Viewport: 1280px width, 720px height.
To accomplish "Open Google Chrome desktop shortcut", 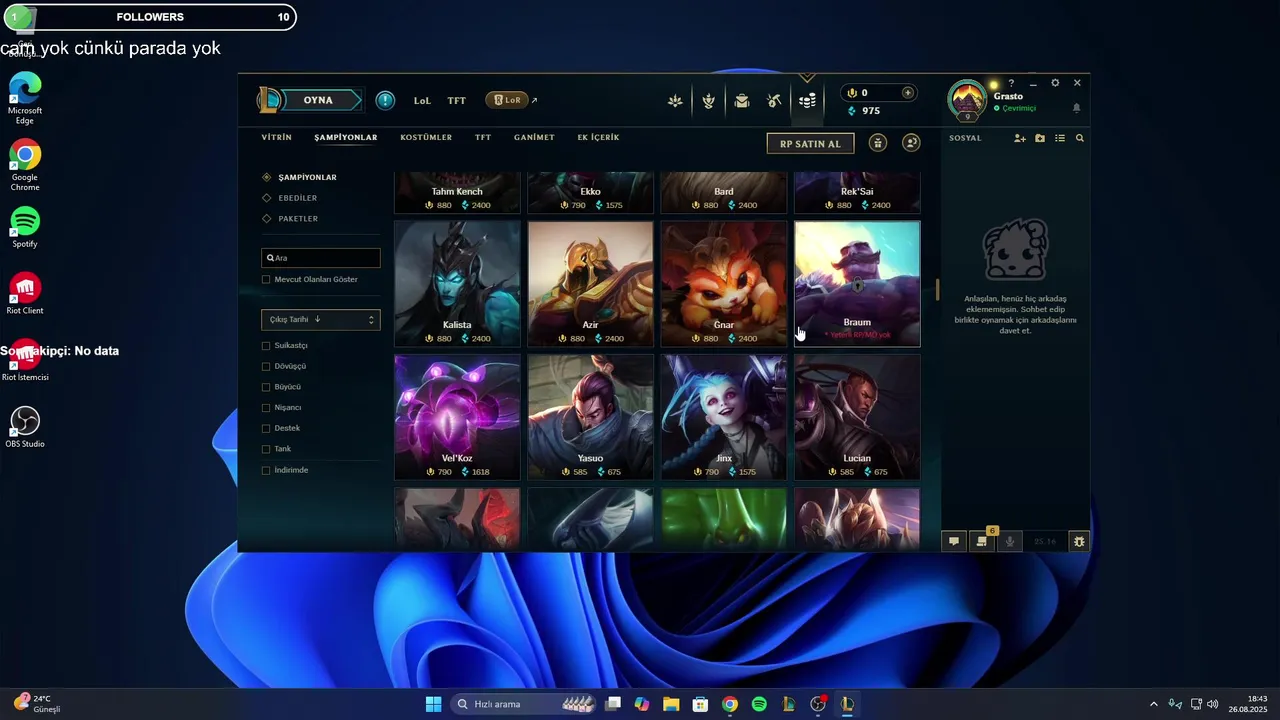I will coord(25,166).
